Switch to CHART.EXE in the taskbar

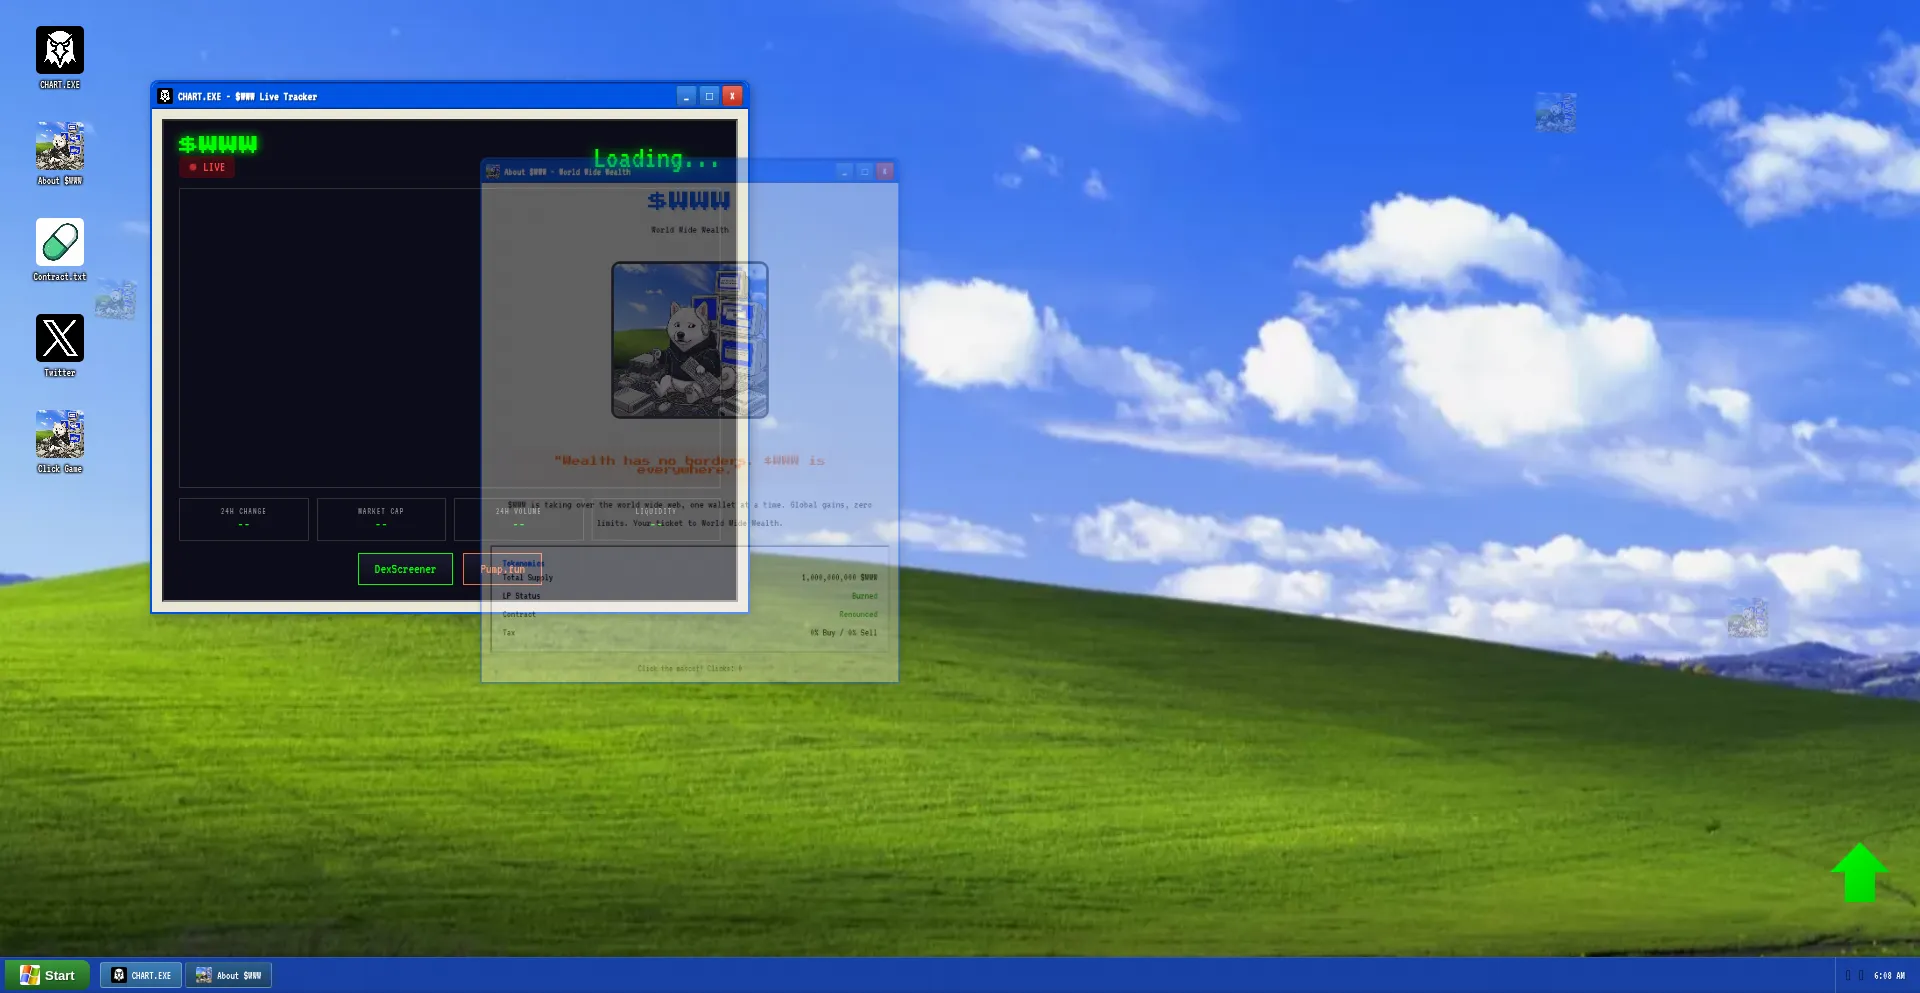(x=141, y=975)
